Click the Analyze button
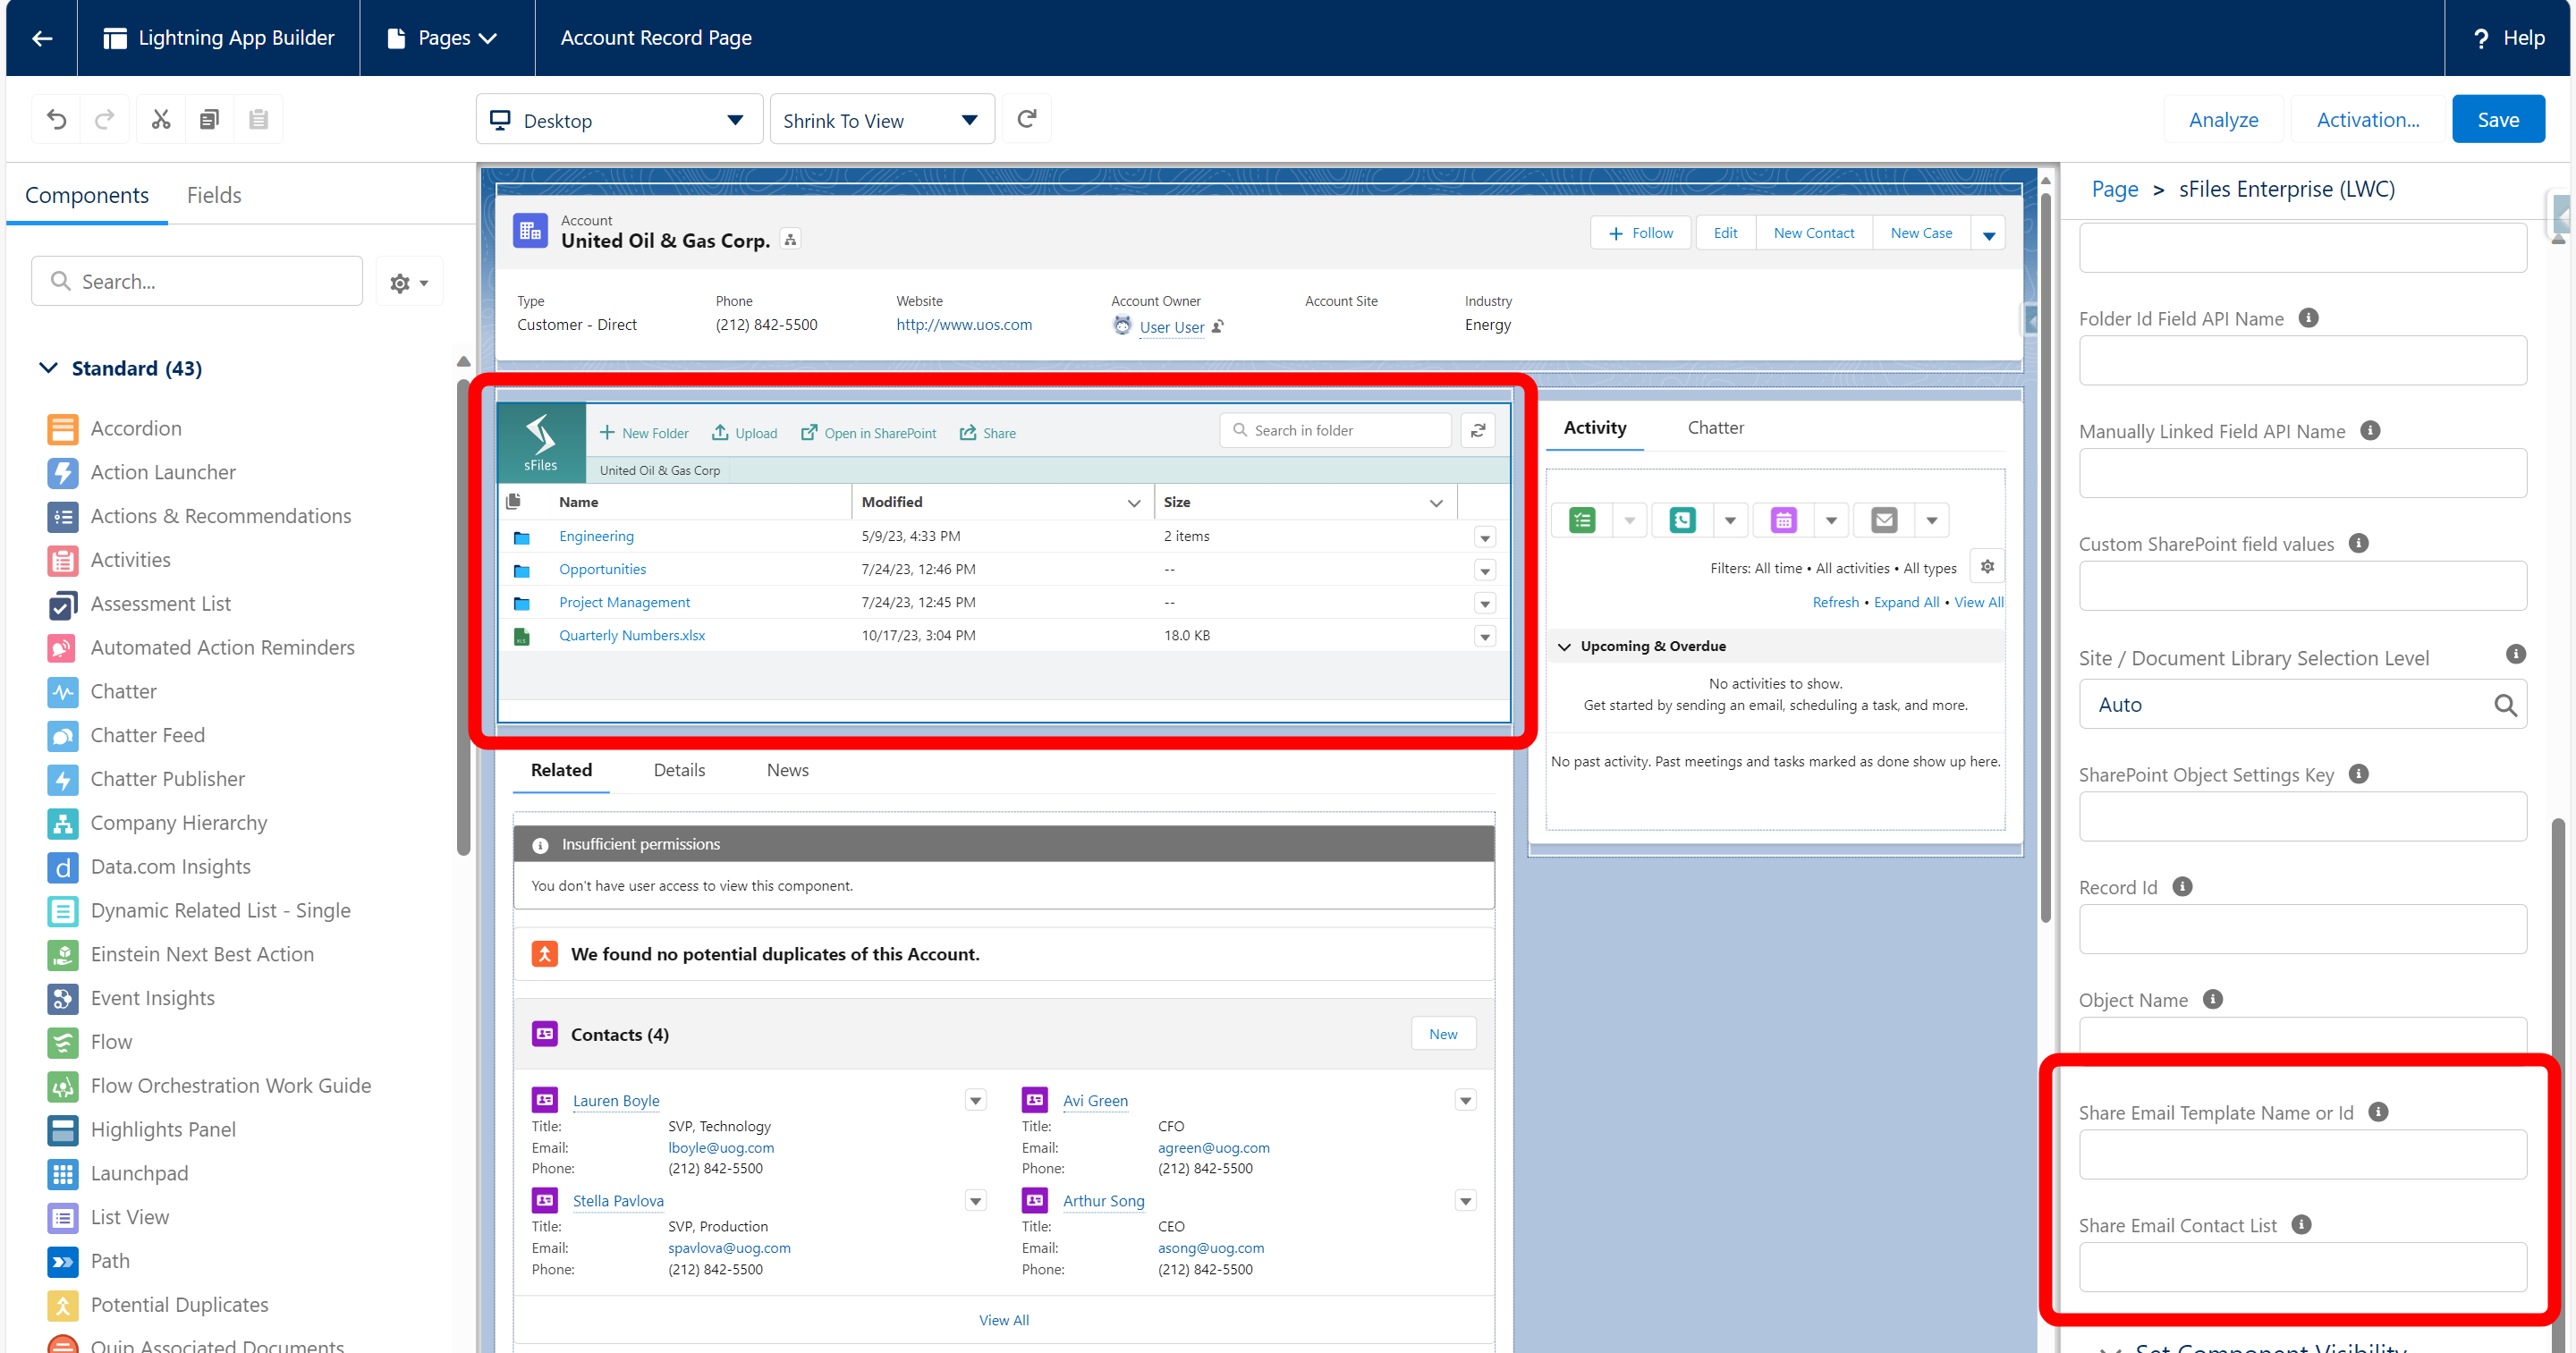2576x1353 pixels. pyautogui.click(x=2224, y=120)
